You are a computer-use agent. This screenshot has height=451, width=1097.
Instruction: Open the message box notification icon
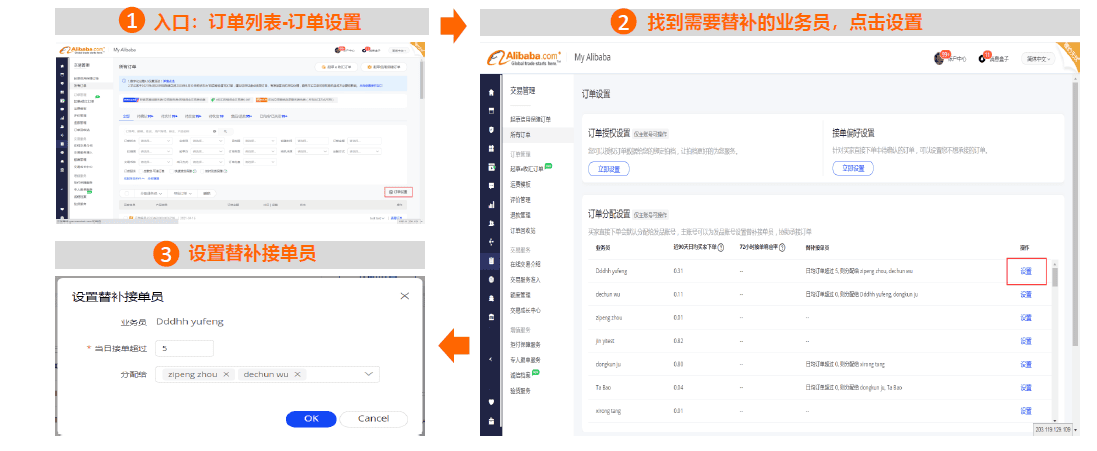985,58
